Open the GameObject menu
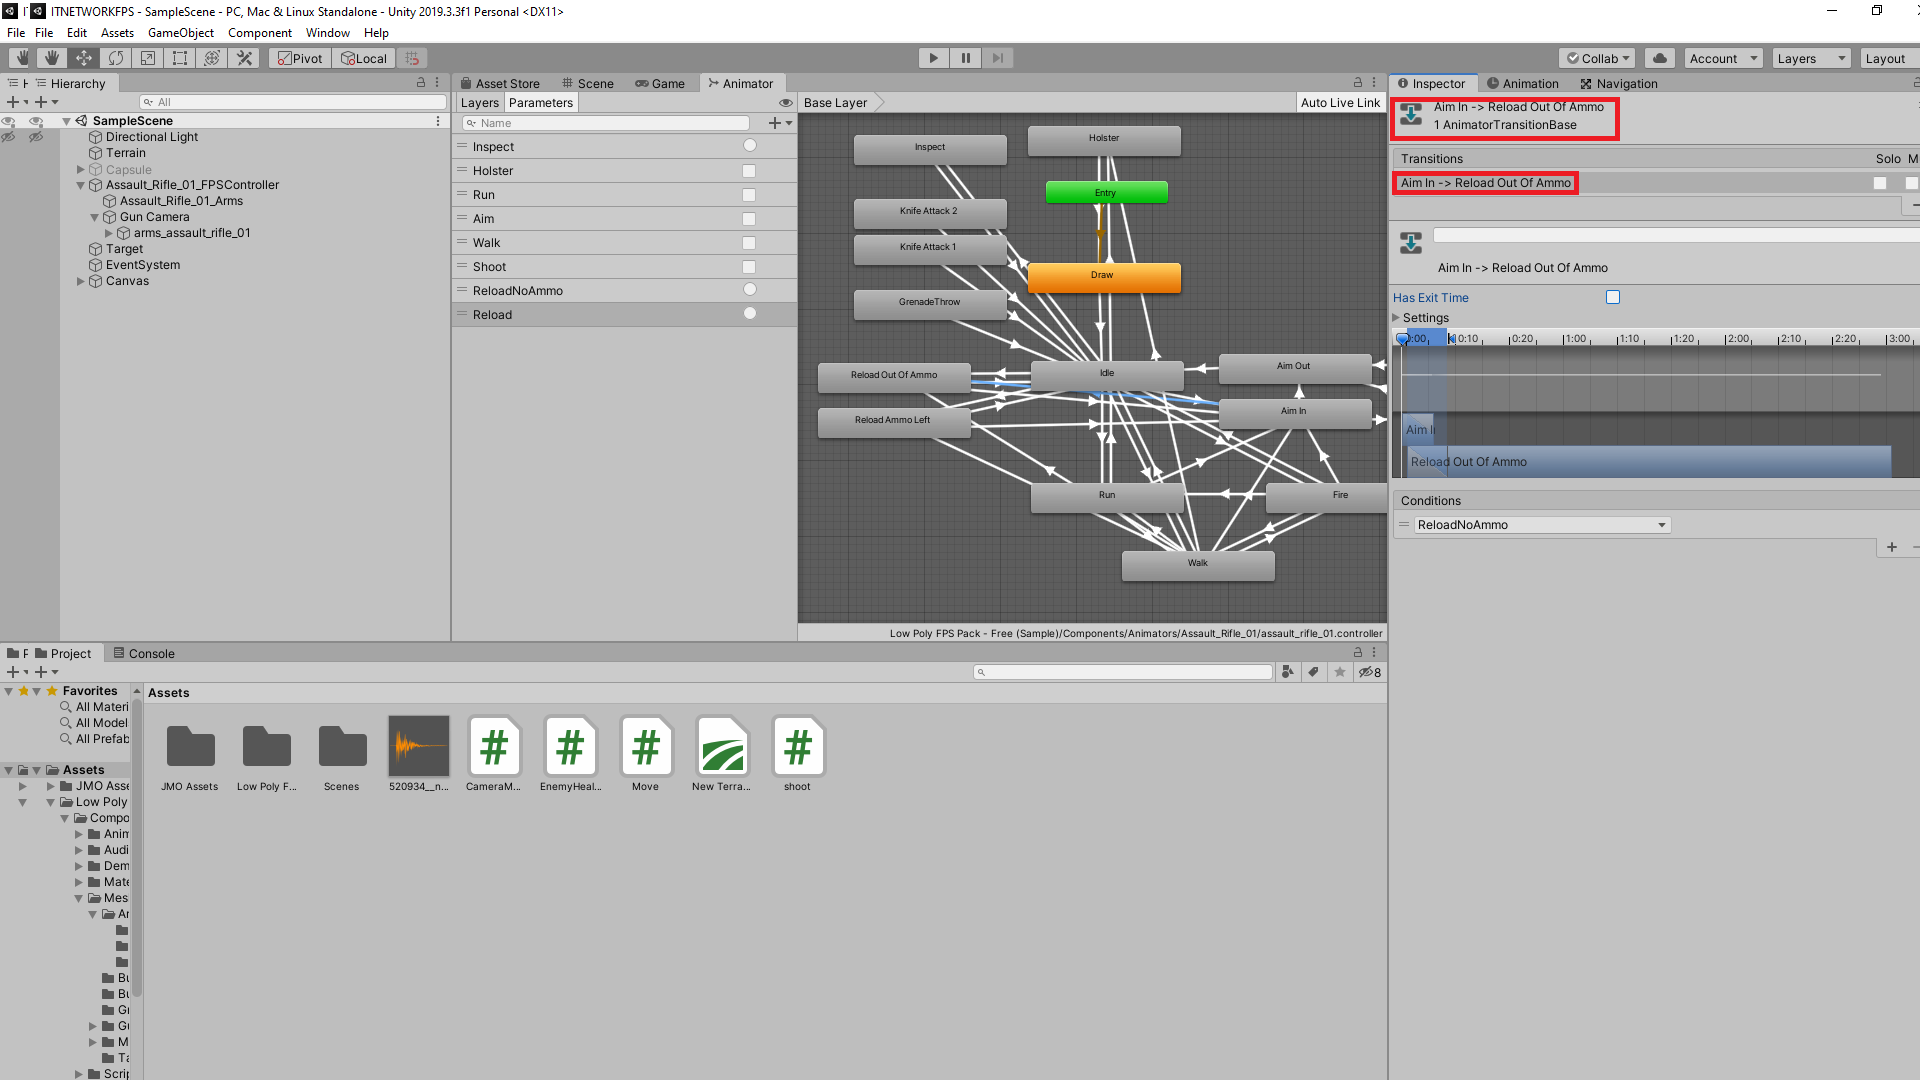Image resolution: width=1920 pixels, height=1080 pixels. click(x=181, y=32)
